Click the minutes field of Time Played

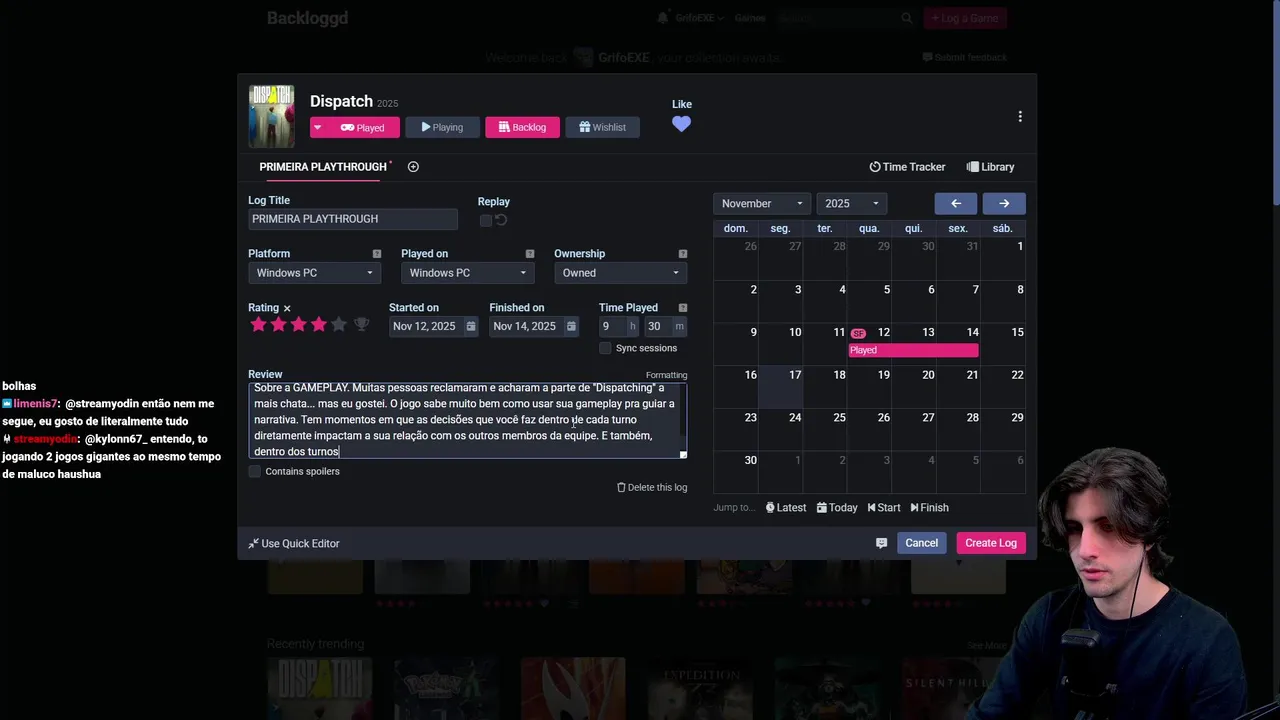(x=657, y=326)
